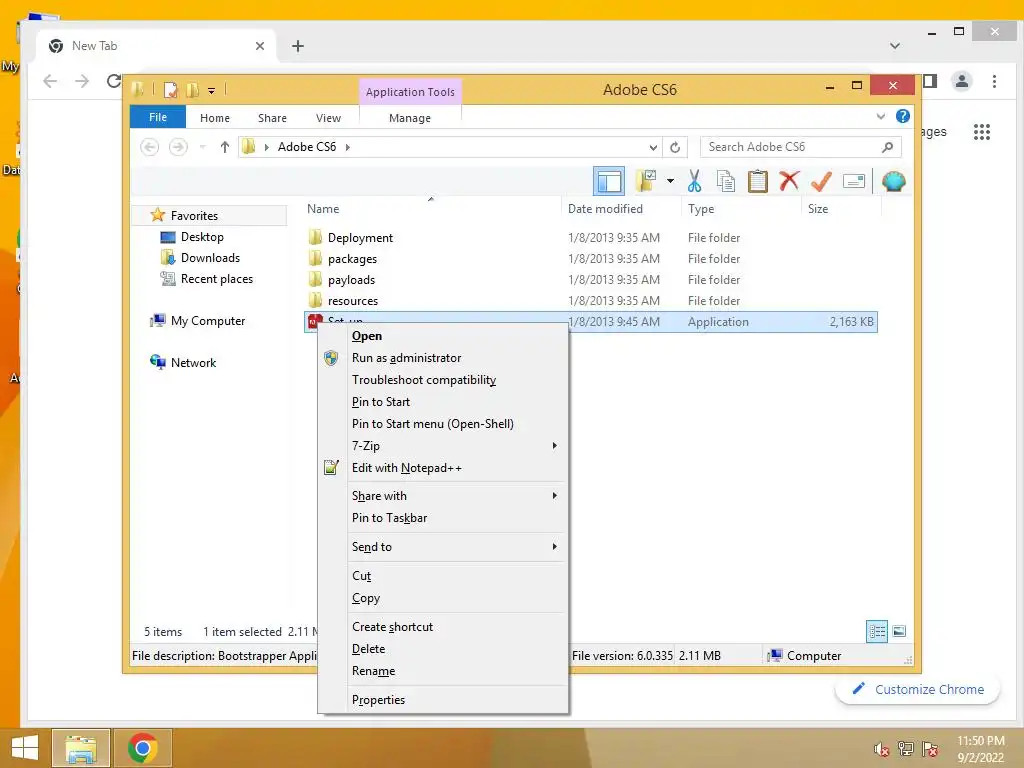Select the Deployment folder

(x=360, y=238)
